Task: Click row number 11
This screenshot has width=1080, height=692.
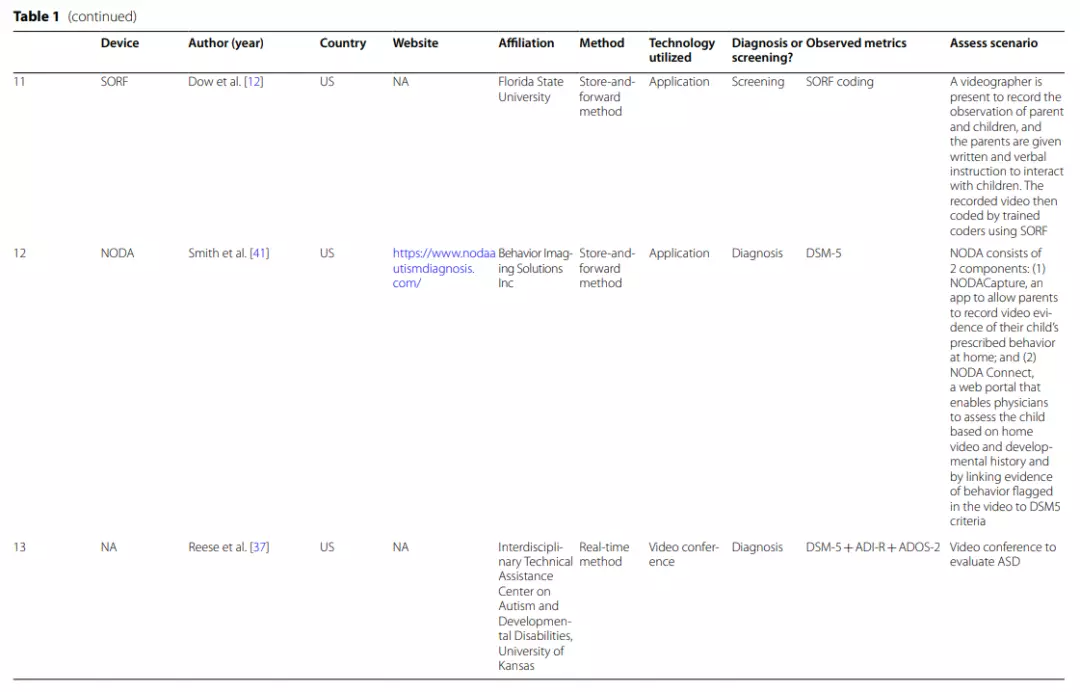Action: tap(19, 81)
